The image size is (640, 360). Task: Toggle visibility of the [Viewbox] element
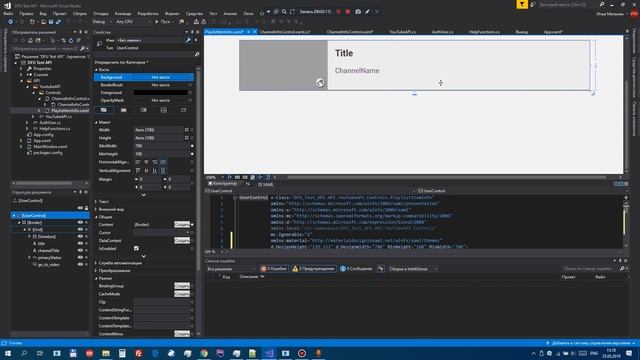pos(80,236)
